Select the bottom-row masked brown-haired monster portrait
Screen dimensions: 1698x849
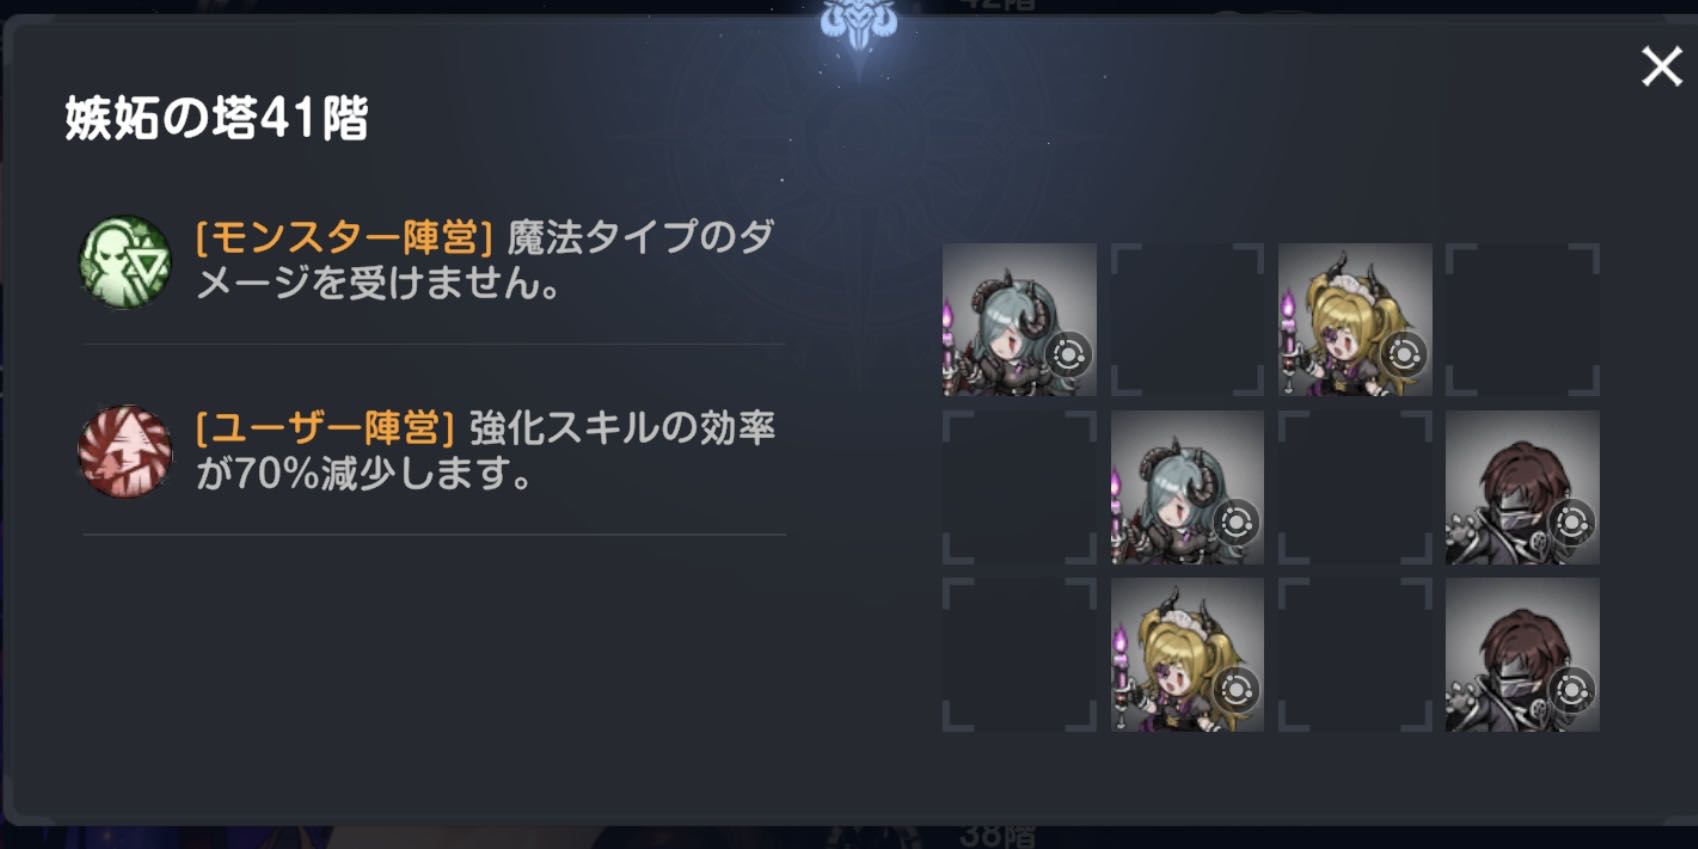(1522, 655)
